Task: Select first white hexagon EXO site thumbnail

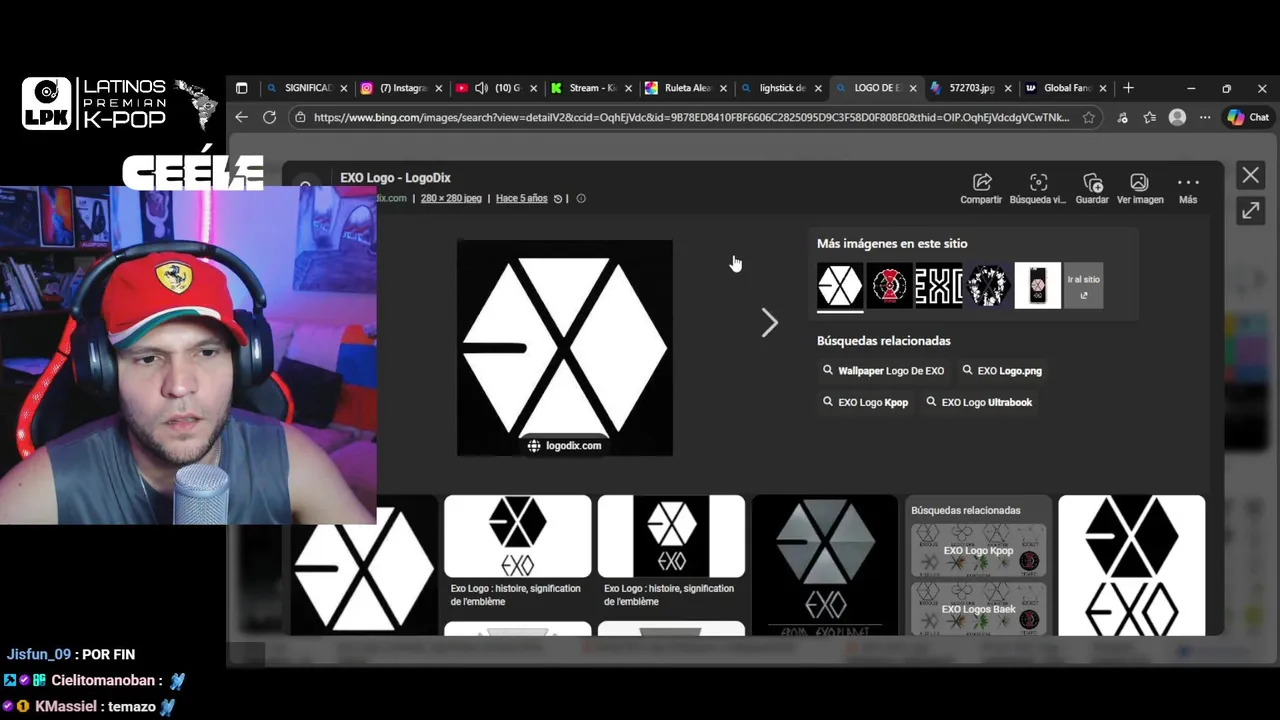Action: 840,286
